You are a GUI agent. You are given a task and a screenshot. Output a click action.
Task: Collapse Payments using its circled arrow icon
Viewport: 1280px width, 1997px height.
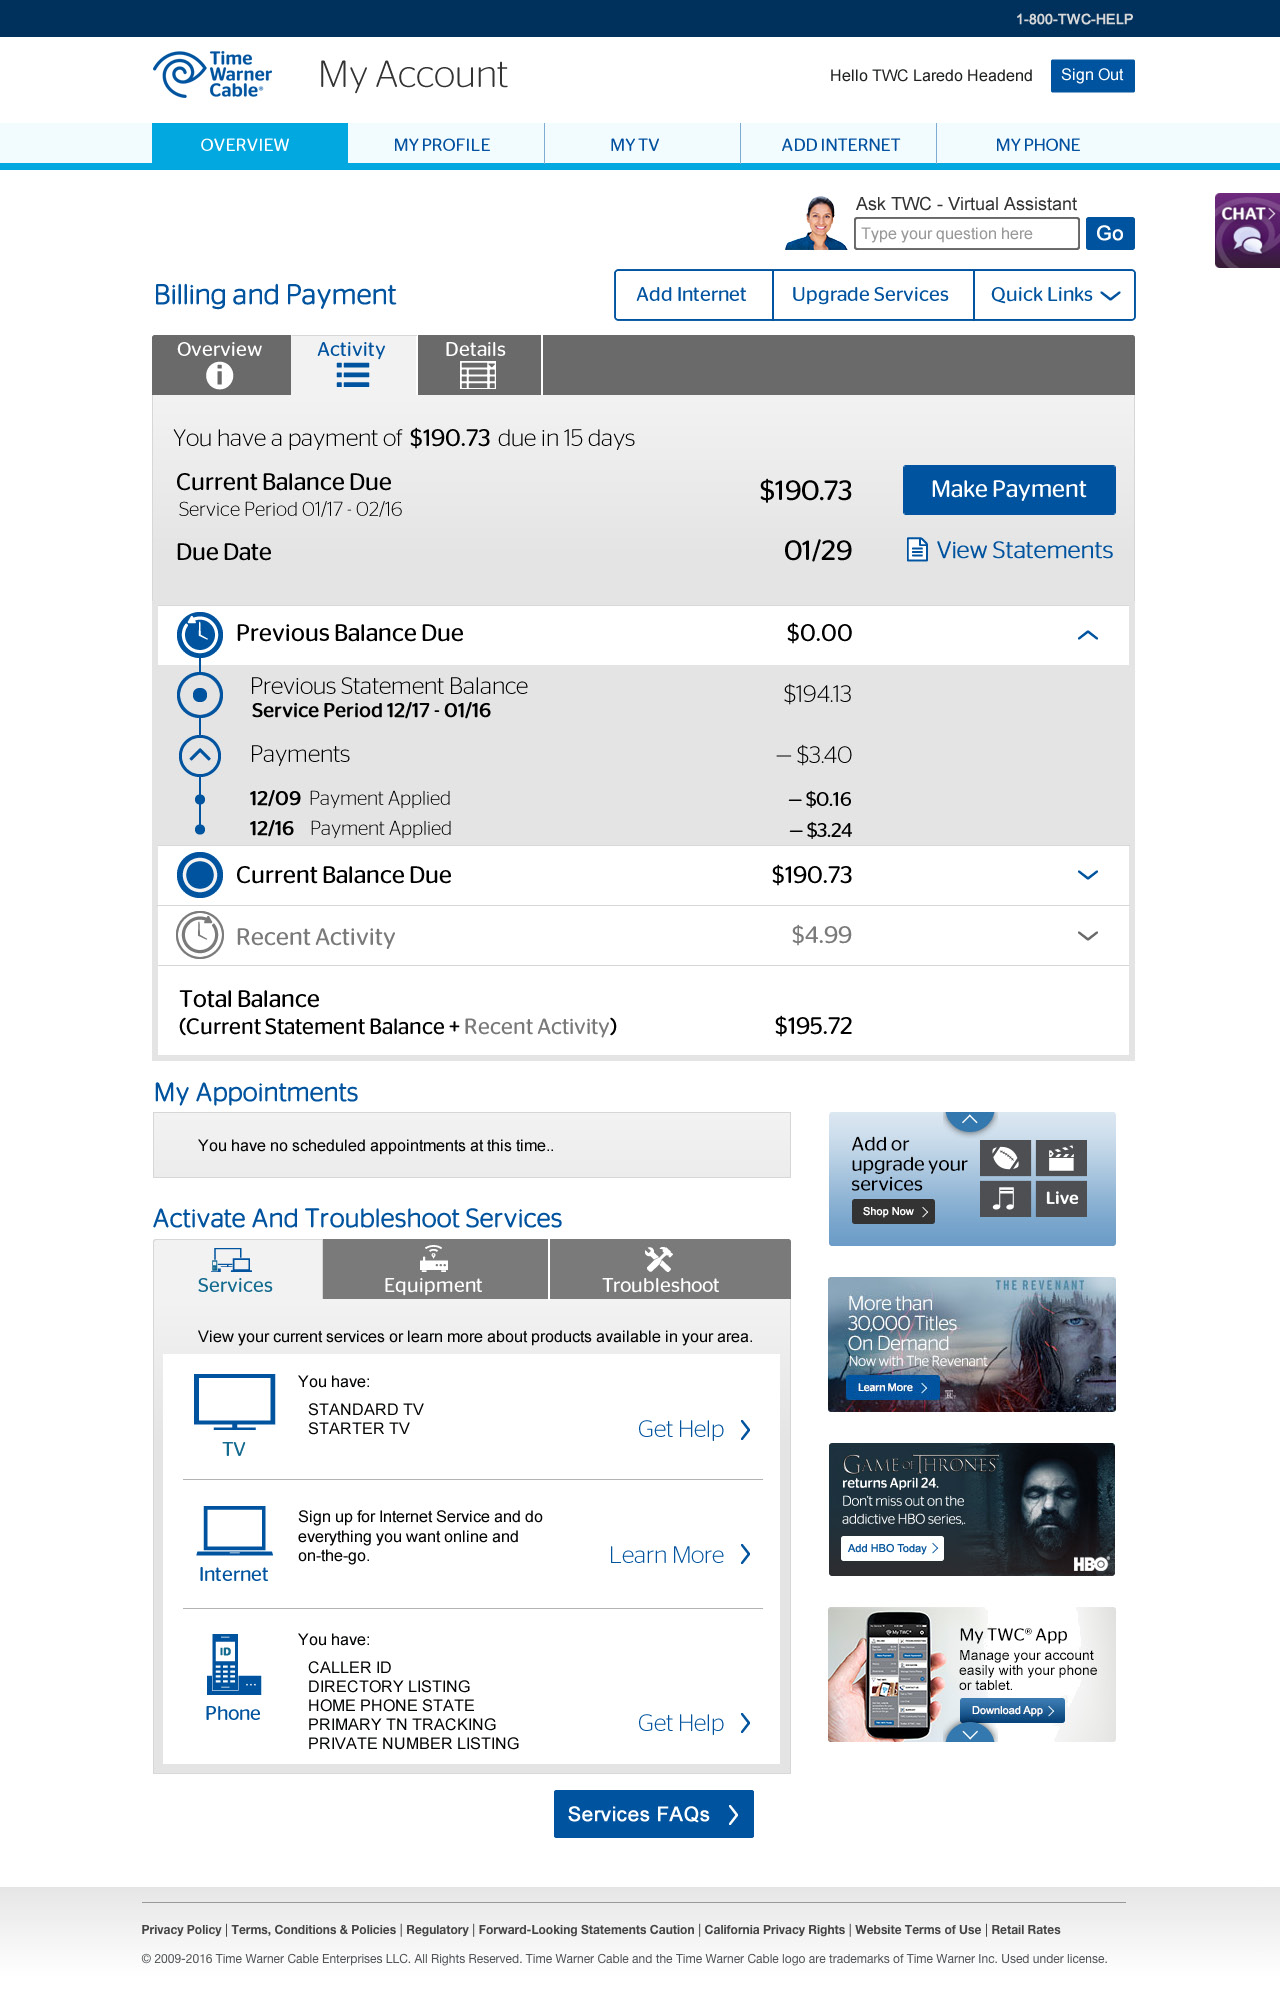(x=200, y=755)
